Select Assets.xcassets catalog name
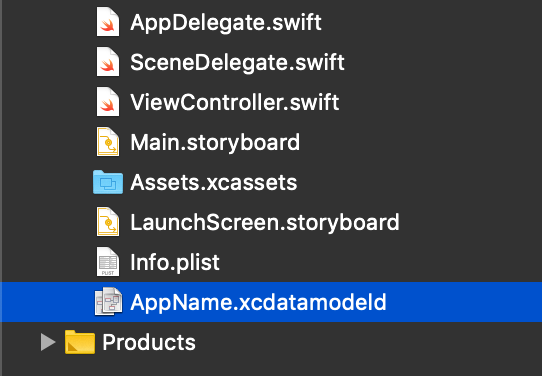The width and height of the screenshot is (542, 376). (x=214, y=182)
